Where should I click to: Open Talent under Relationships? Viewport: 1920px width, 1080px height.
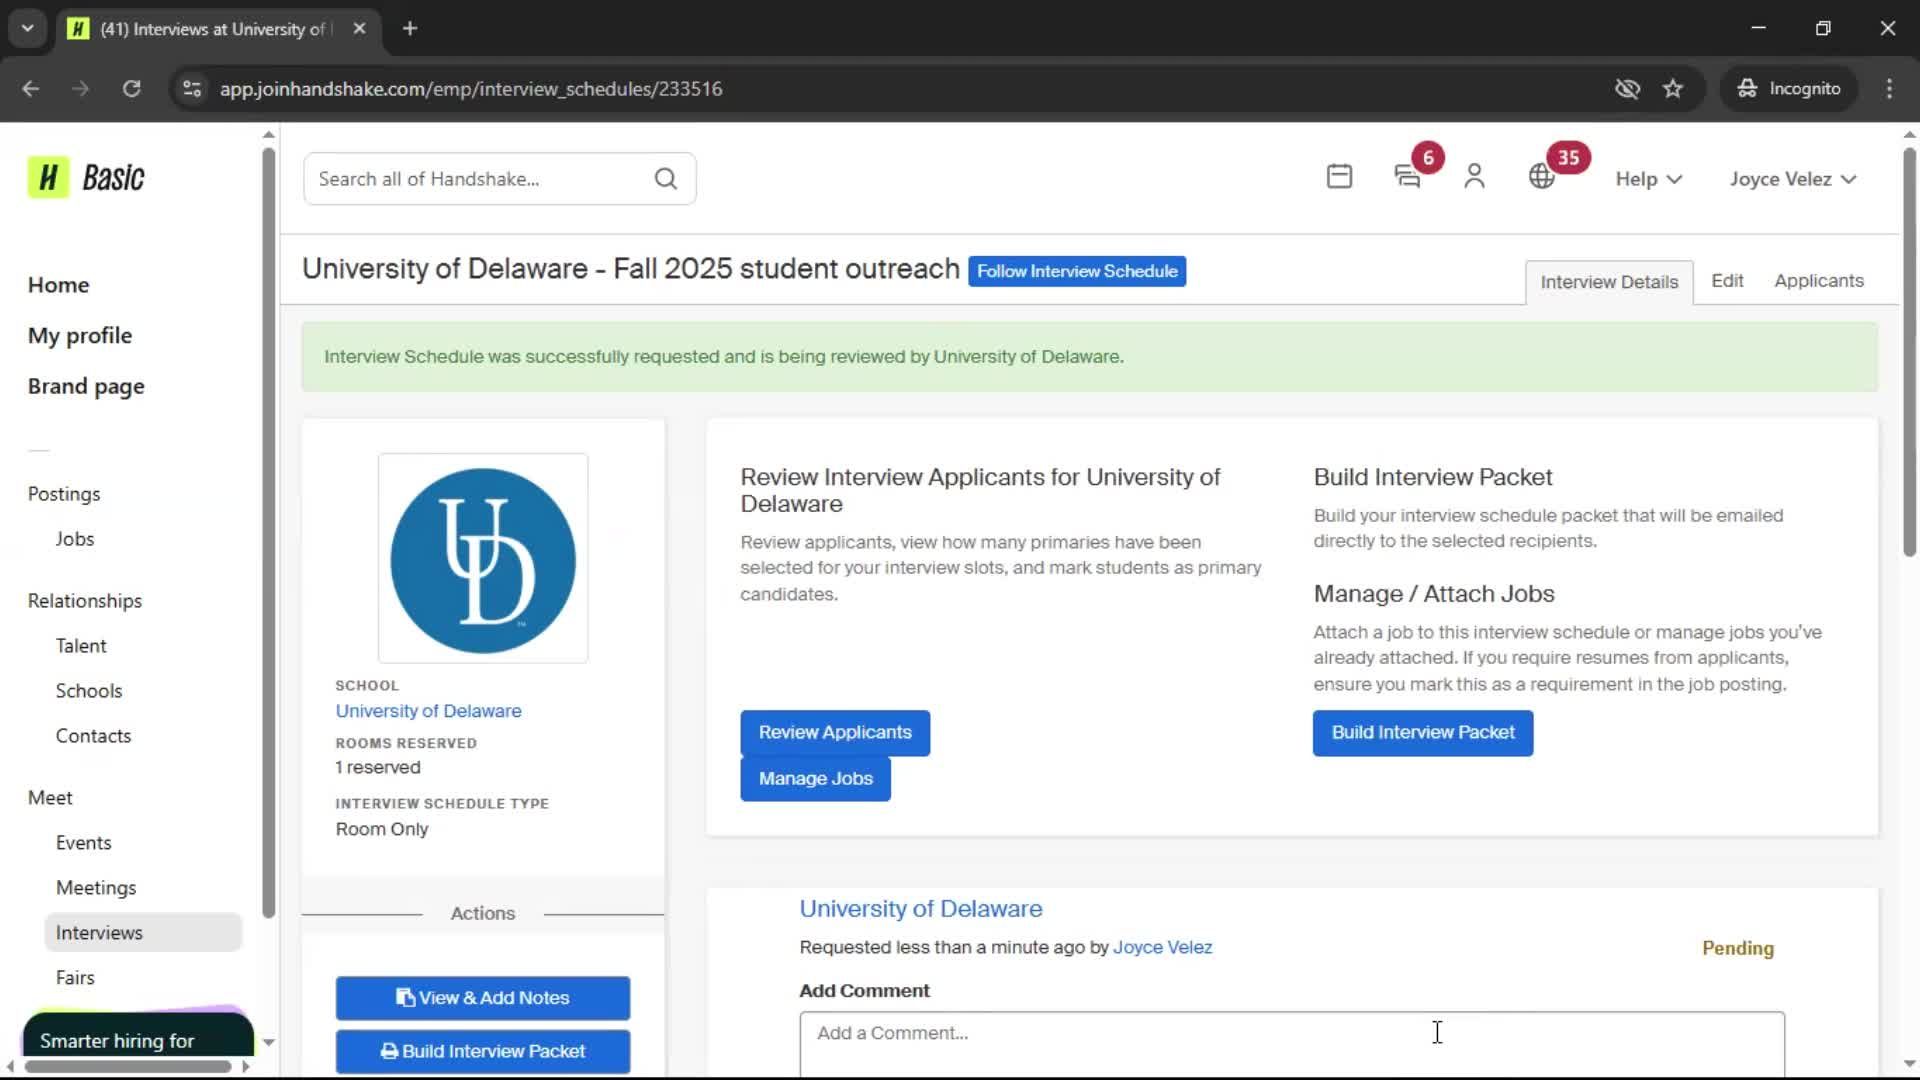(81, 646)
